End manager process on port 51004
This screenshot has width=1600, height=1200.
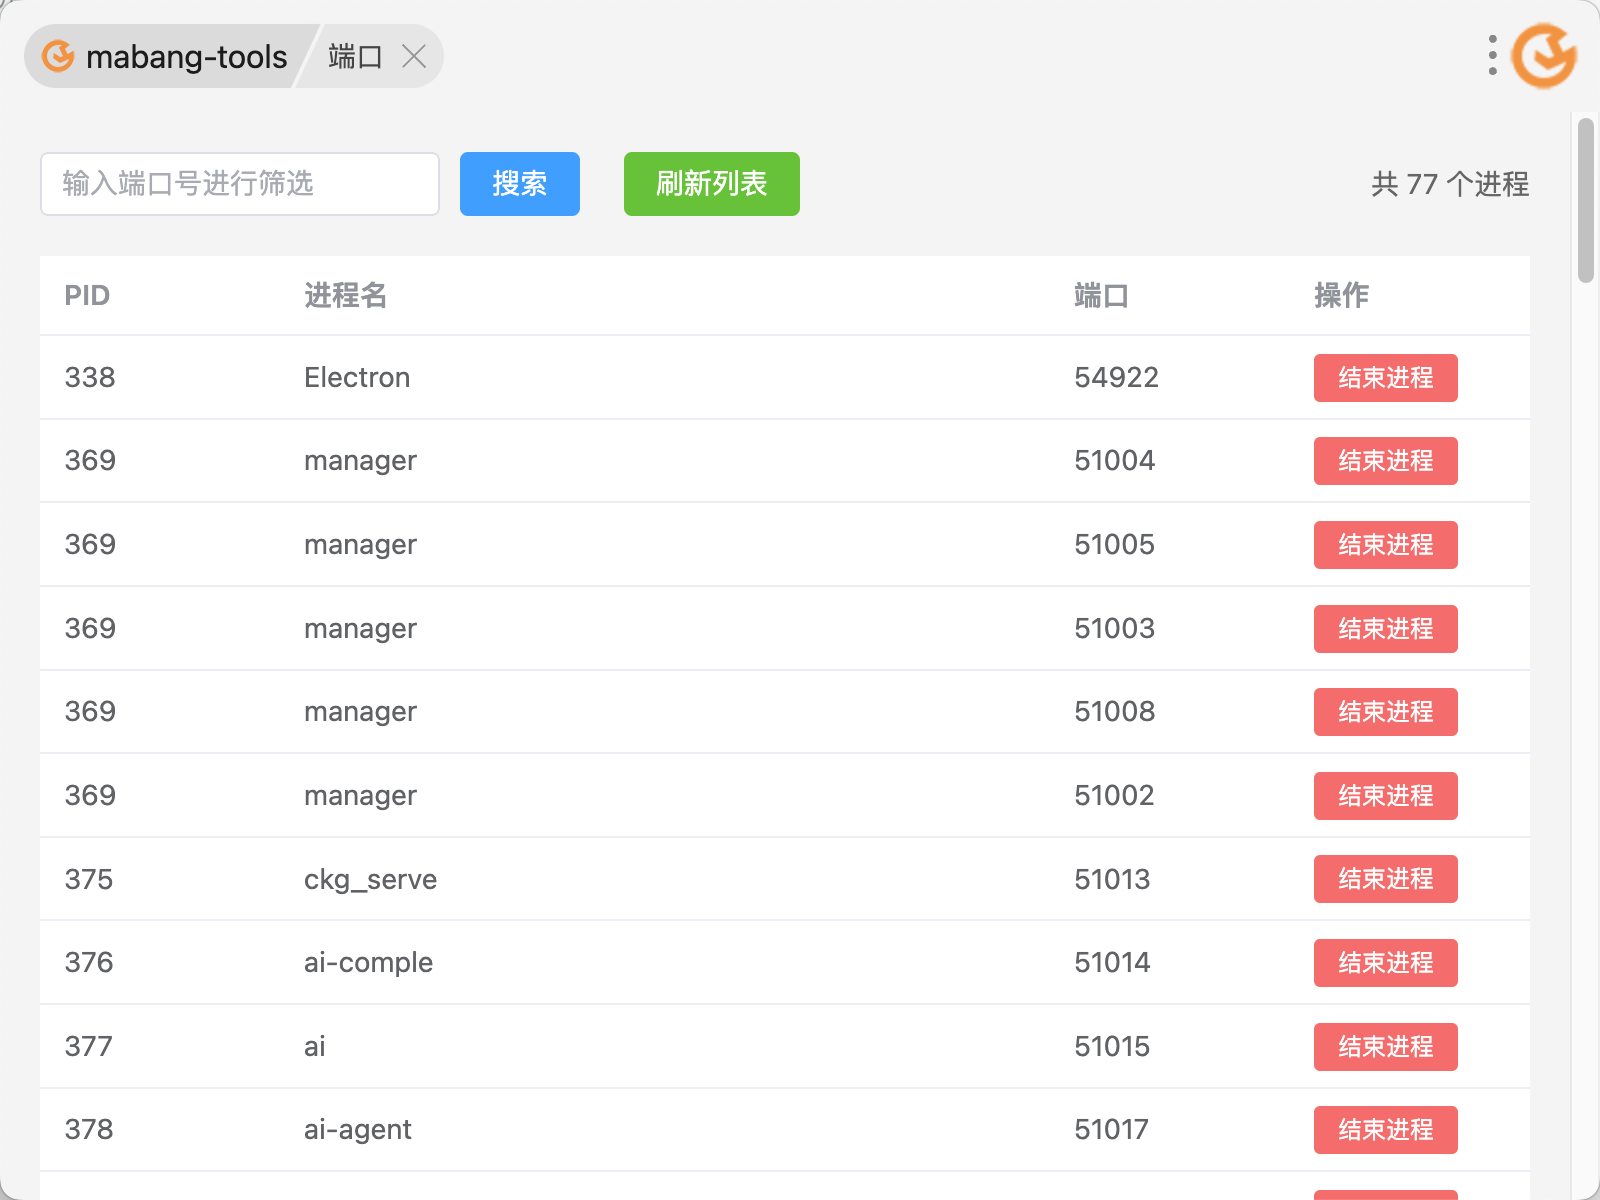click(1385, 461)
